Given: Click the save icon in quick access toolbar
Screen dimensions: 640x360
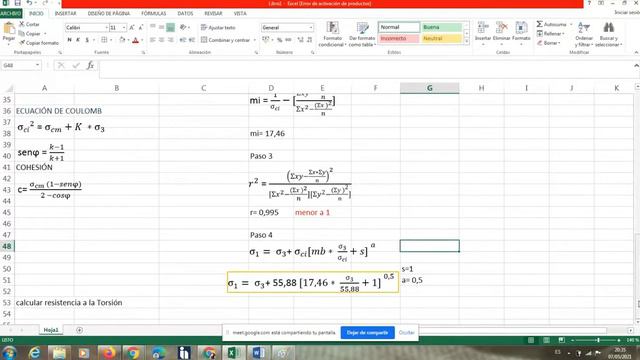Looking at the screenshot, I should click(18, 3).
